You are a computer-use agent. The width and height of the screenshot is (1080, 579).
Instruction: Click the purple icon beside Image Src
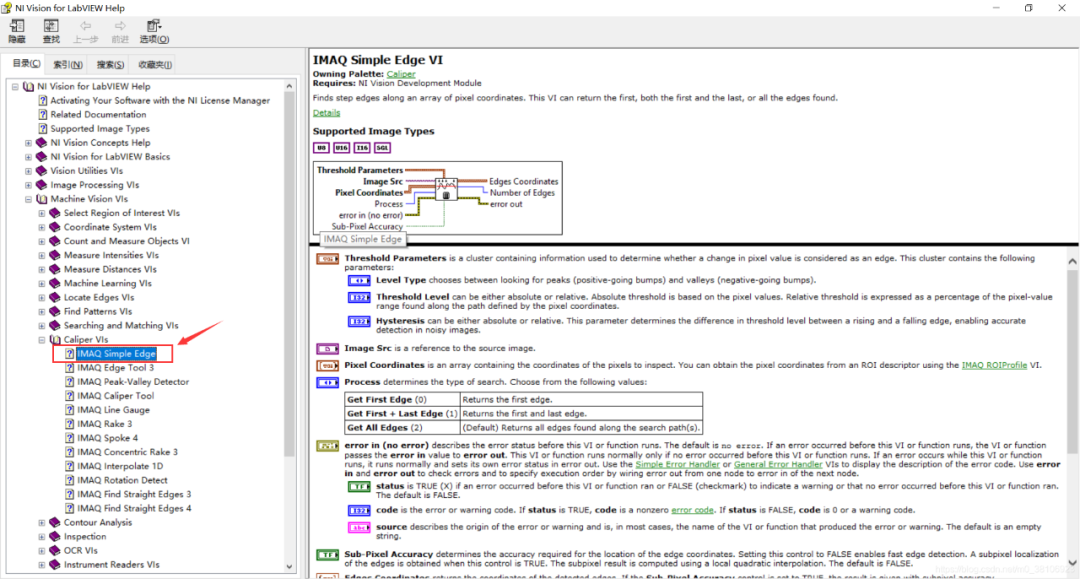(326, 347)
